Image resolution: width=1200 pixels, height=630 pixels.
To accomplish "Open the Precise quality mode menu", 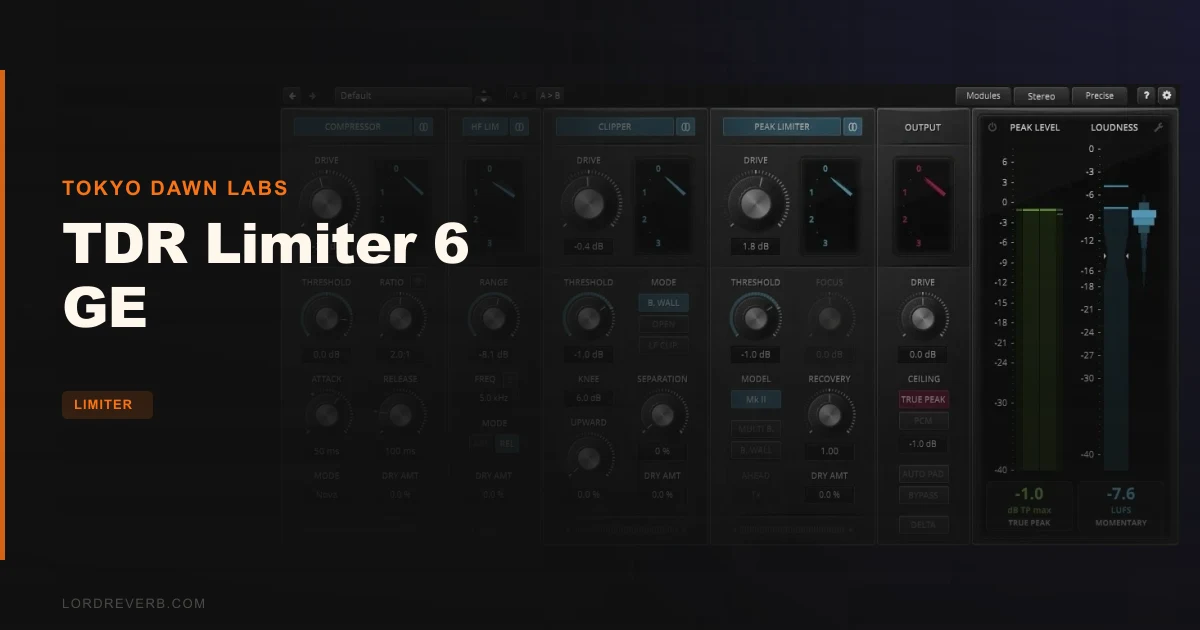I will pos(1100,96).
